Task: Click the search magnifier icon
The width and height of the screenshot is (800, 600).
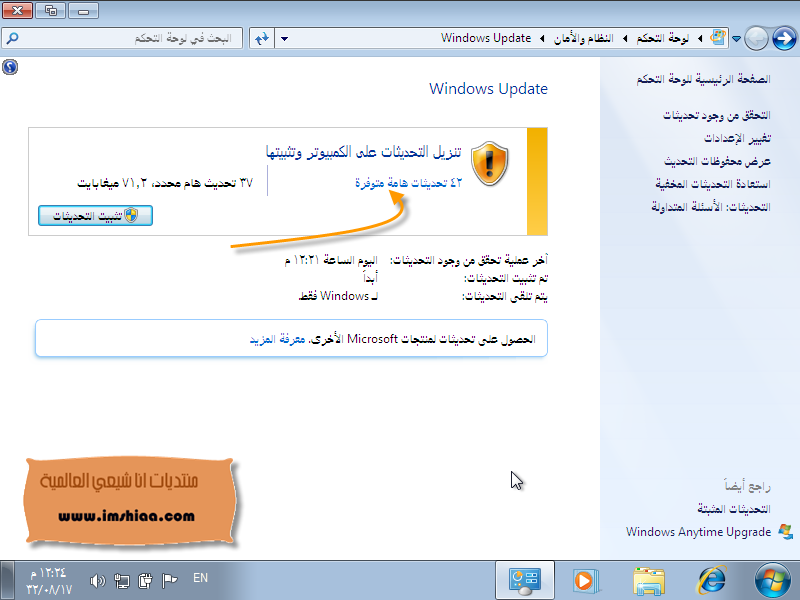Action: pyautogui.click(x=12, y=38)
